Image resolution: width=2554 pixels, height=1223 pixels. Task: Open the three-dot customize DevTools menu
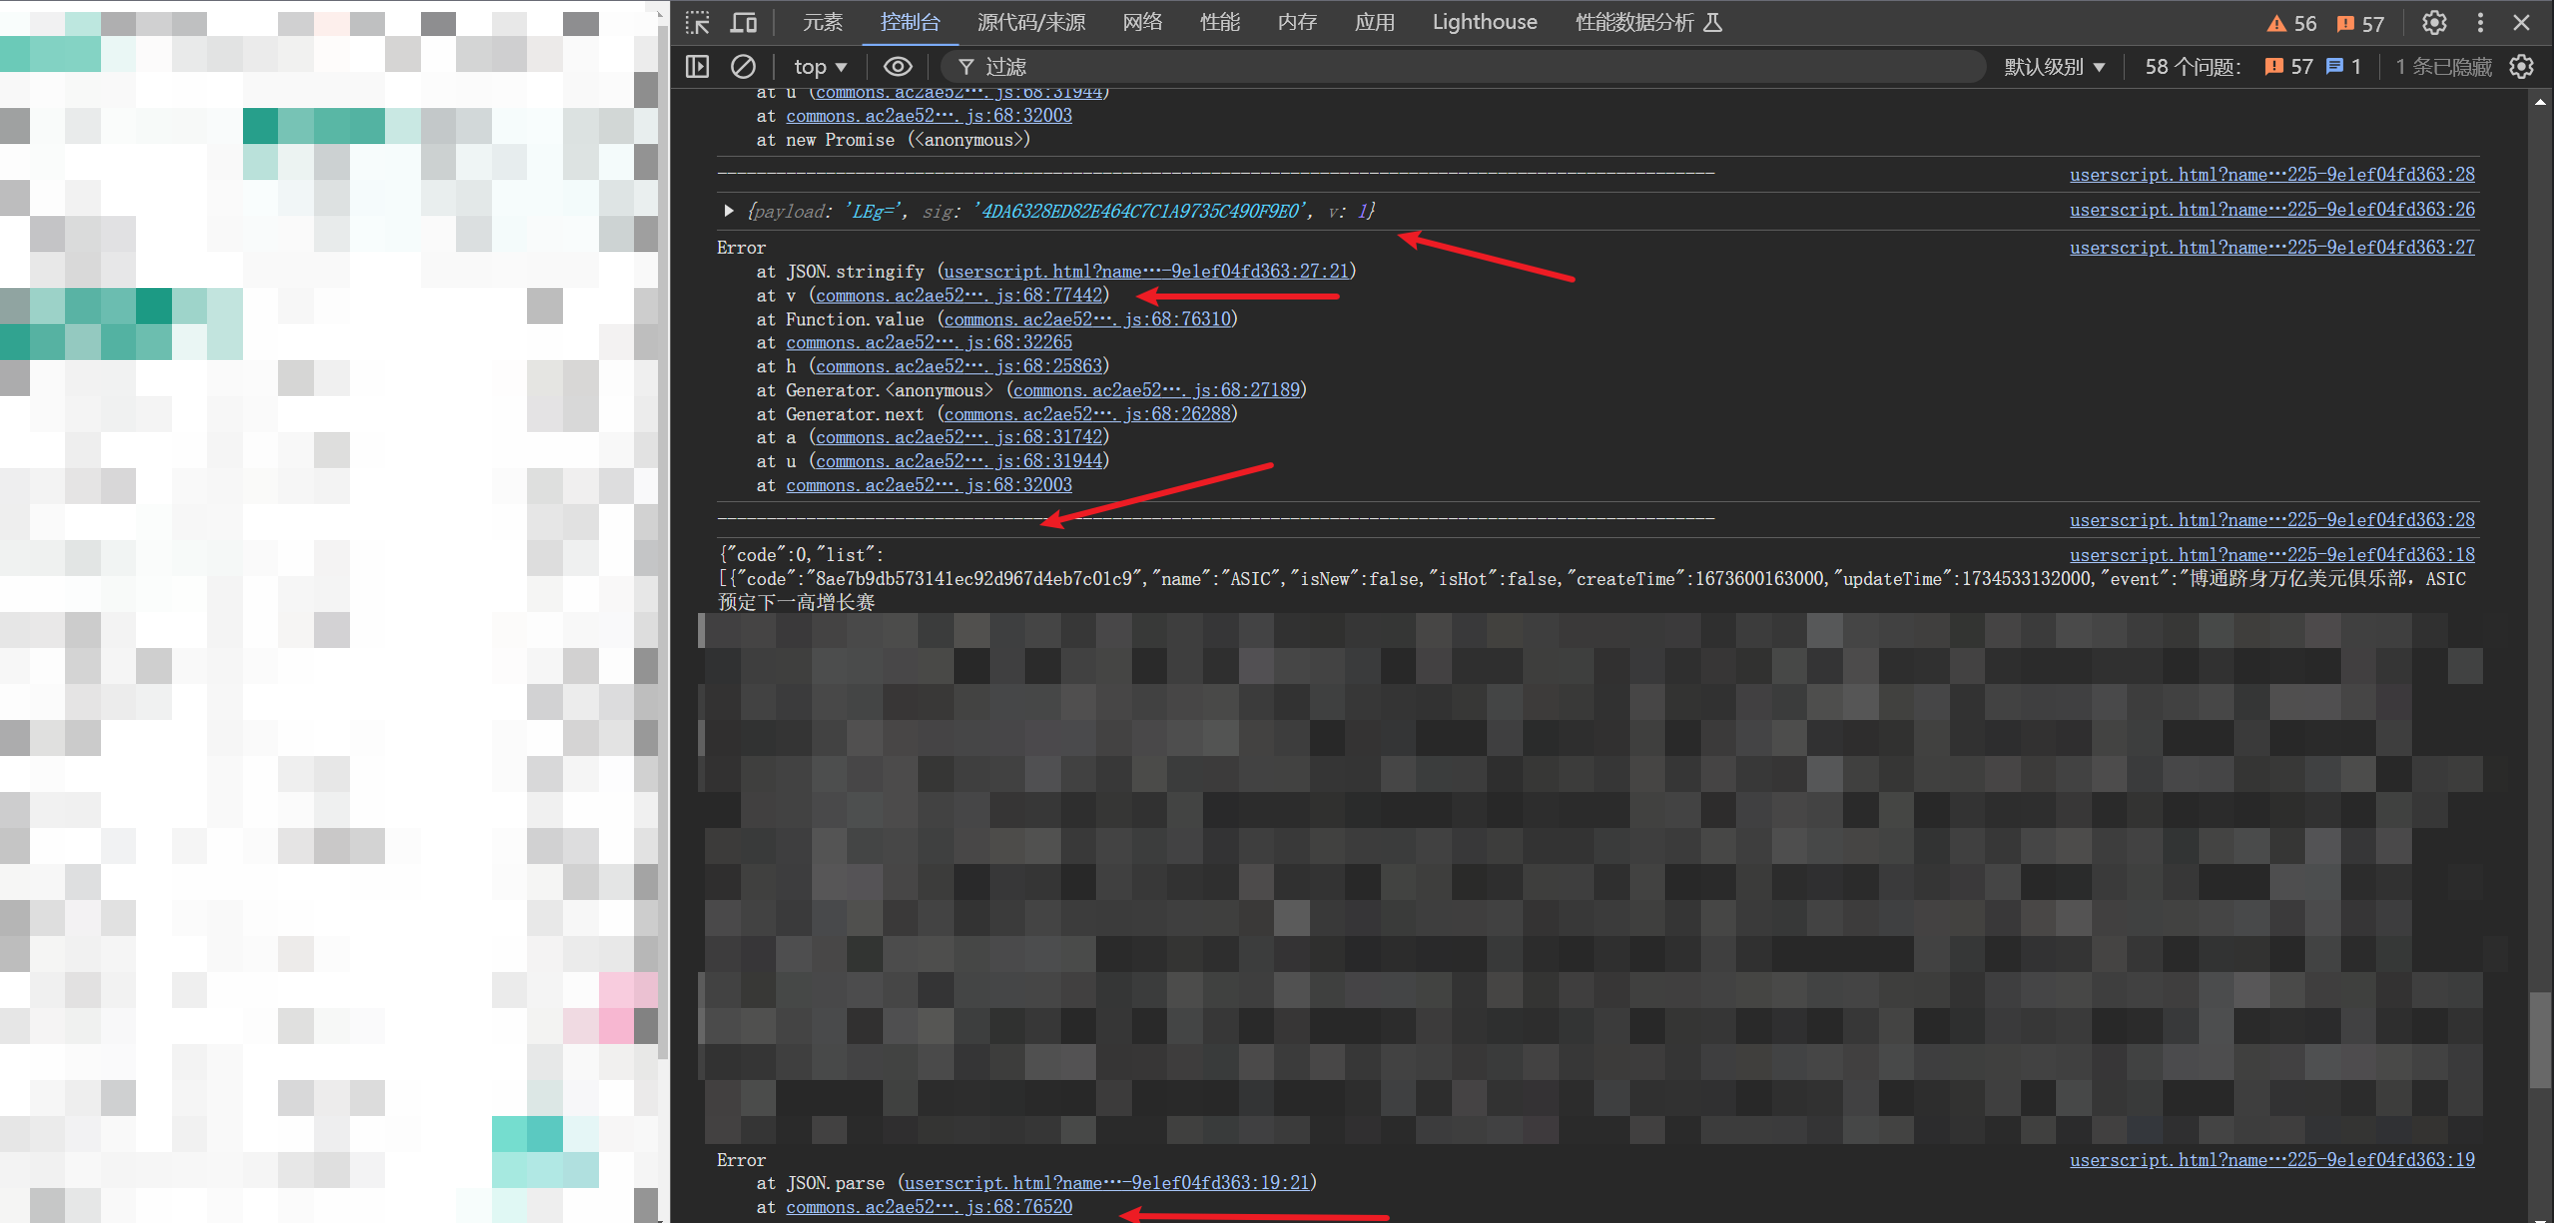[x=2480, y=22]
